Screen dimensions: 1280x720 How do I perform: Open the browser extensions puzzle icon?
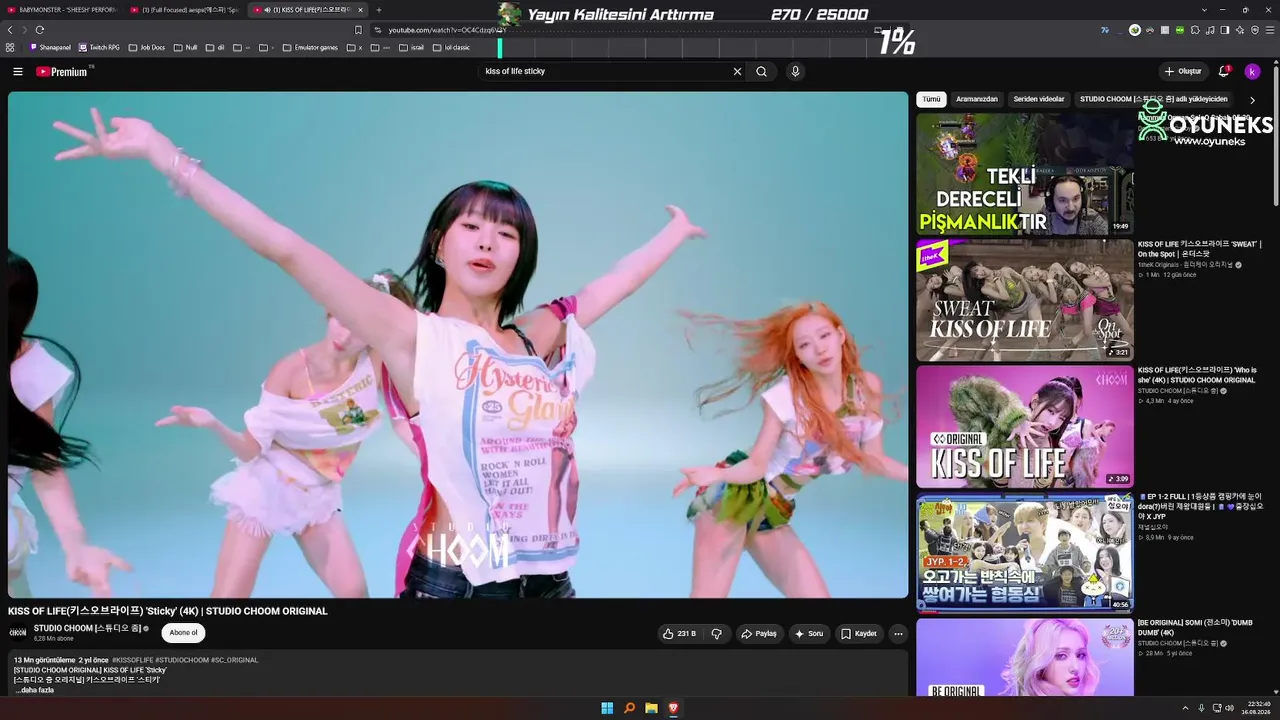click(1195, 30)
